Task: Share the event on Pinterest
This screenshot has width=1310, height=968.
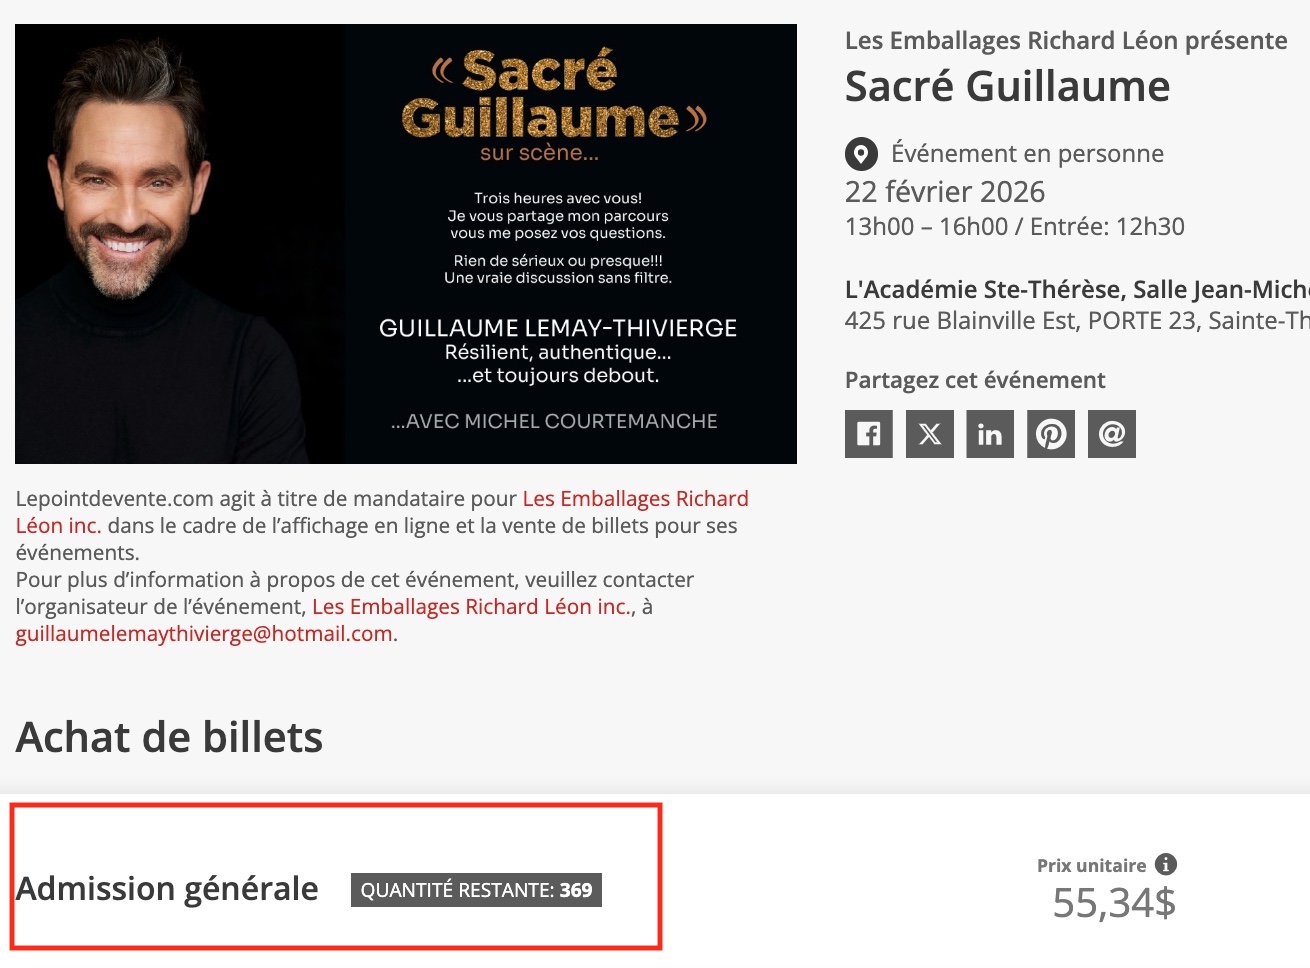Action: coord(1051,434)
